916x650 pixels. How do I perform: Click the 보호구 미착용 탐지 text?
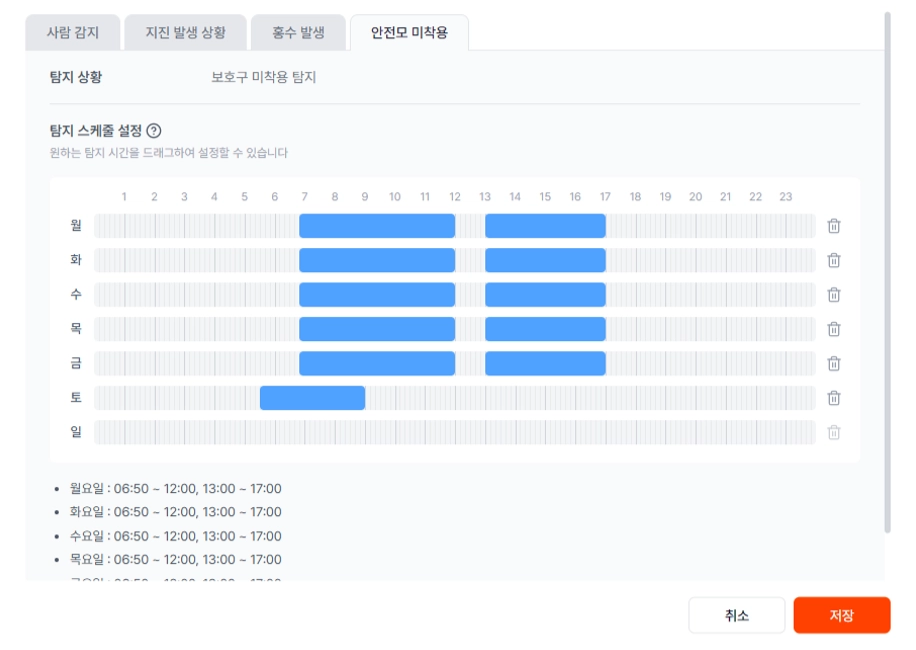click(263, 77)
